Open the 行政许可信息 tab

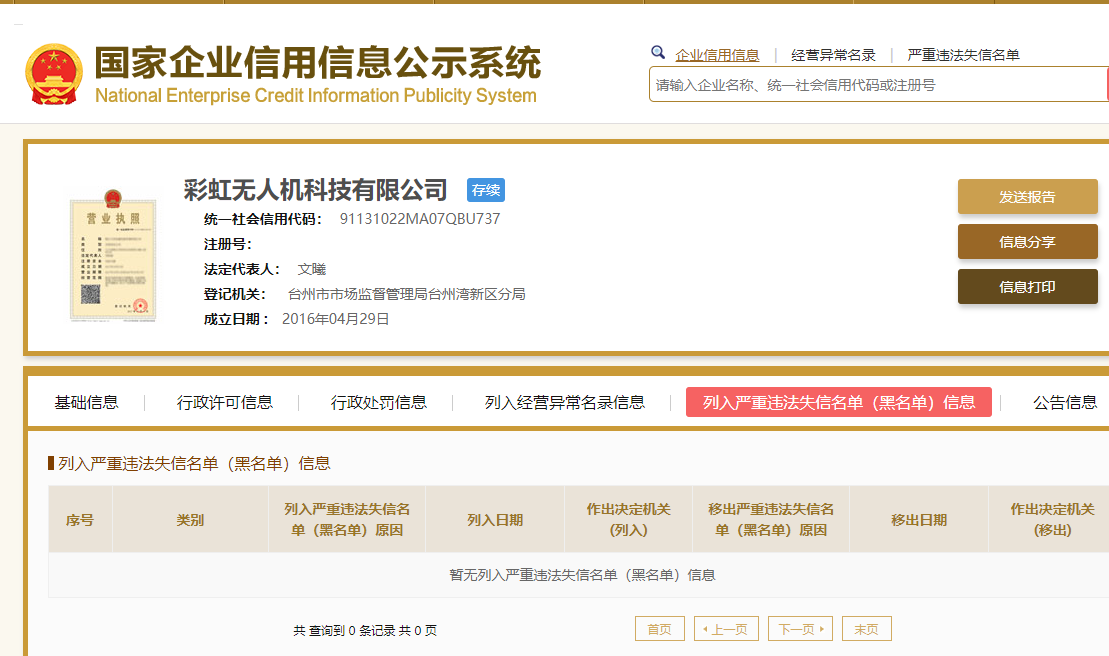point(225,402)
